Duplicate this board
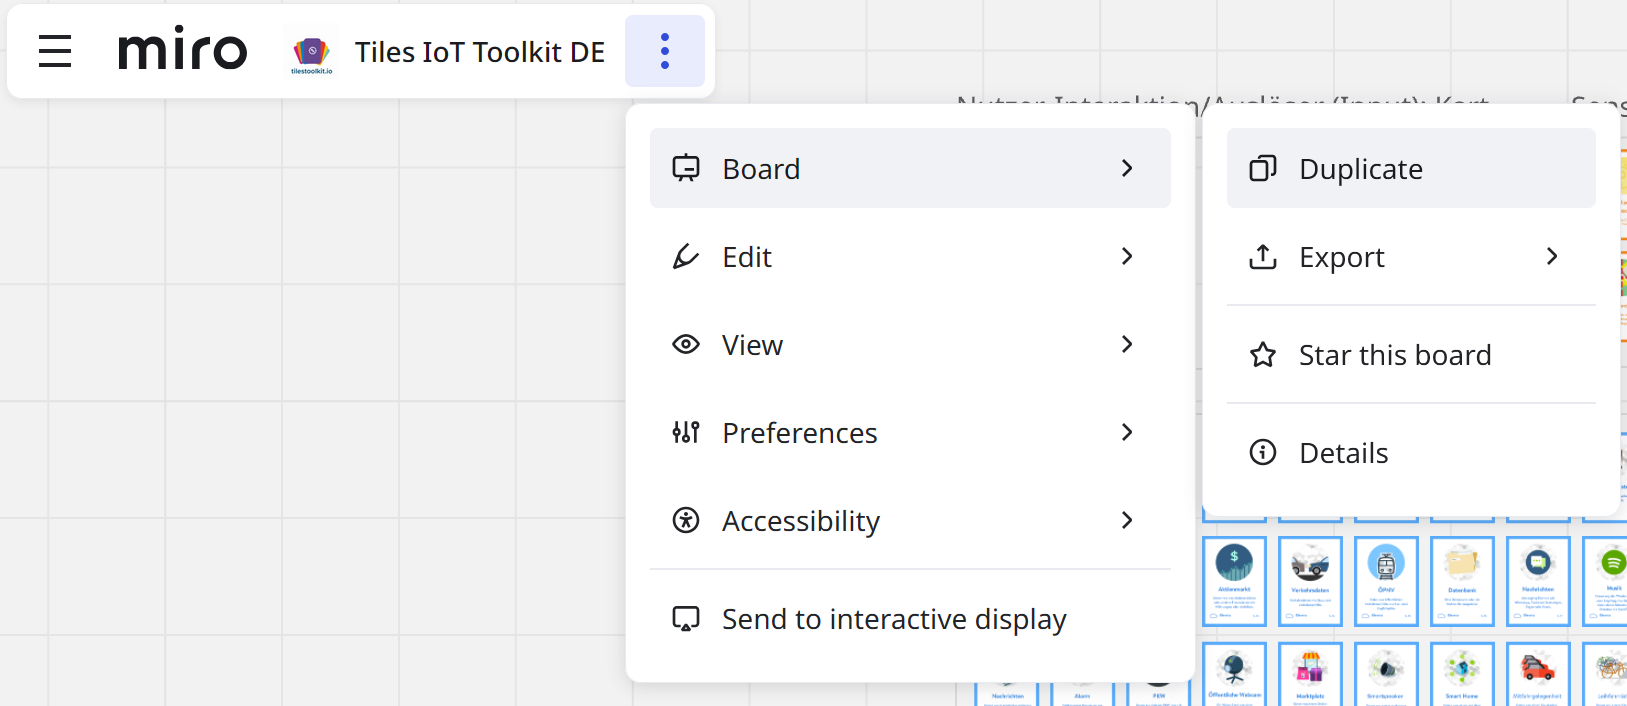Viewport: 1627px width, 706px height. [1410, 168]
